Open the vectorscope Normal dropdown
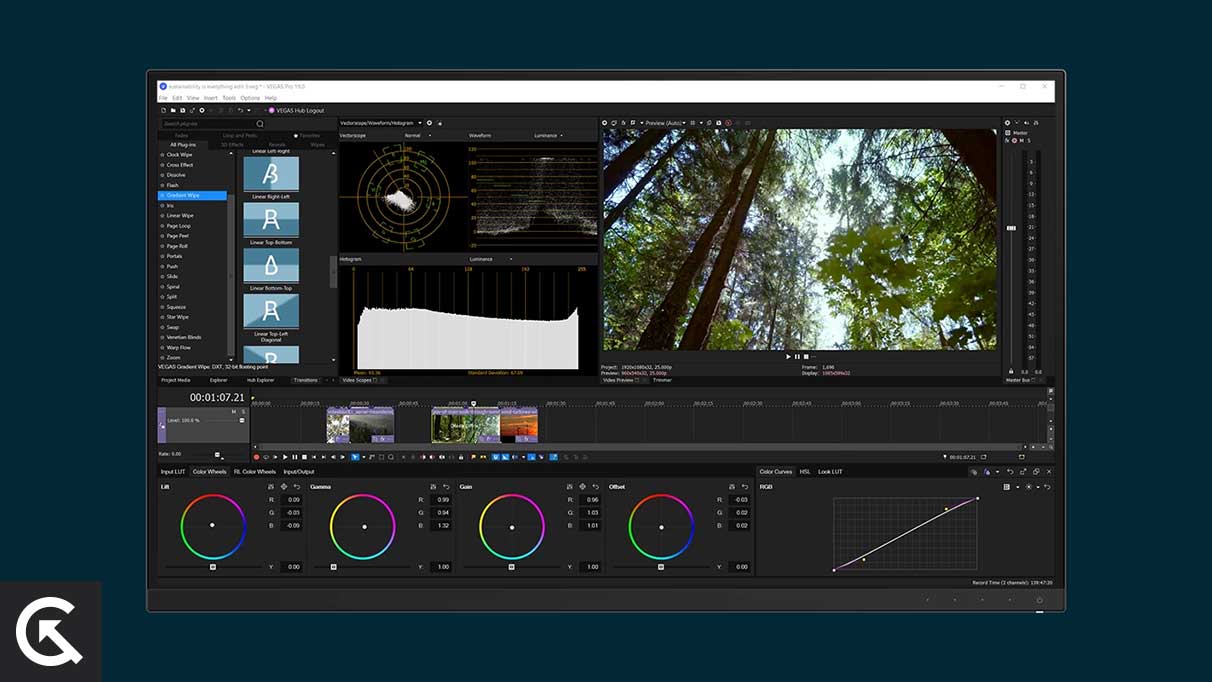The height and width of the screenshot is (682, 1212). 417,135
